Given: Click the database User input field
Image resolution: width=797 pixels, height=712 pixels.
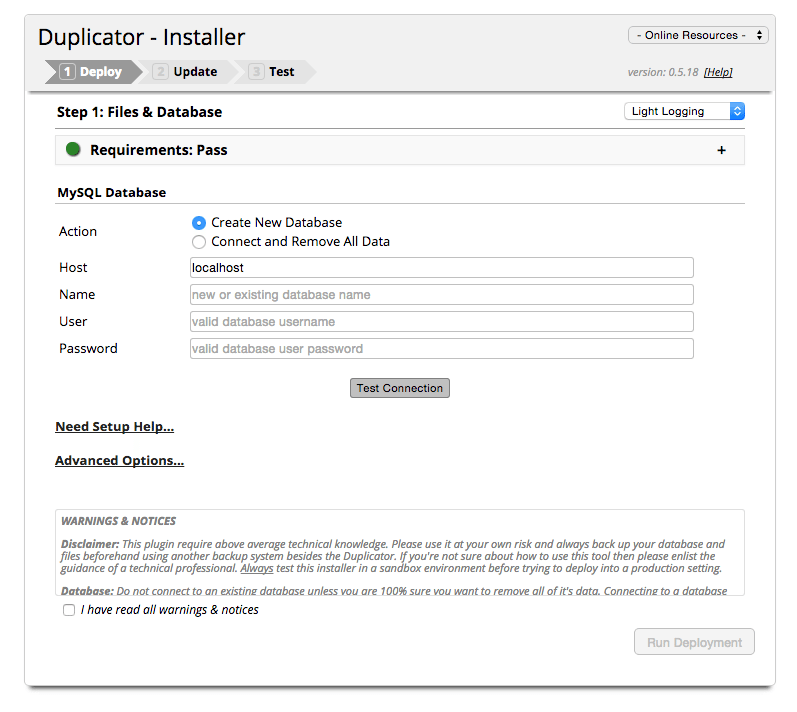Looking at the screenshot, I should pyautogui.click(x=441, y=322).
